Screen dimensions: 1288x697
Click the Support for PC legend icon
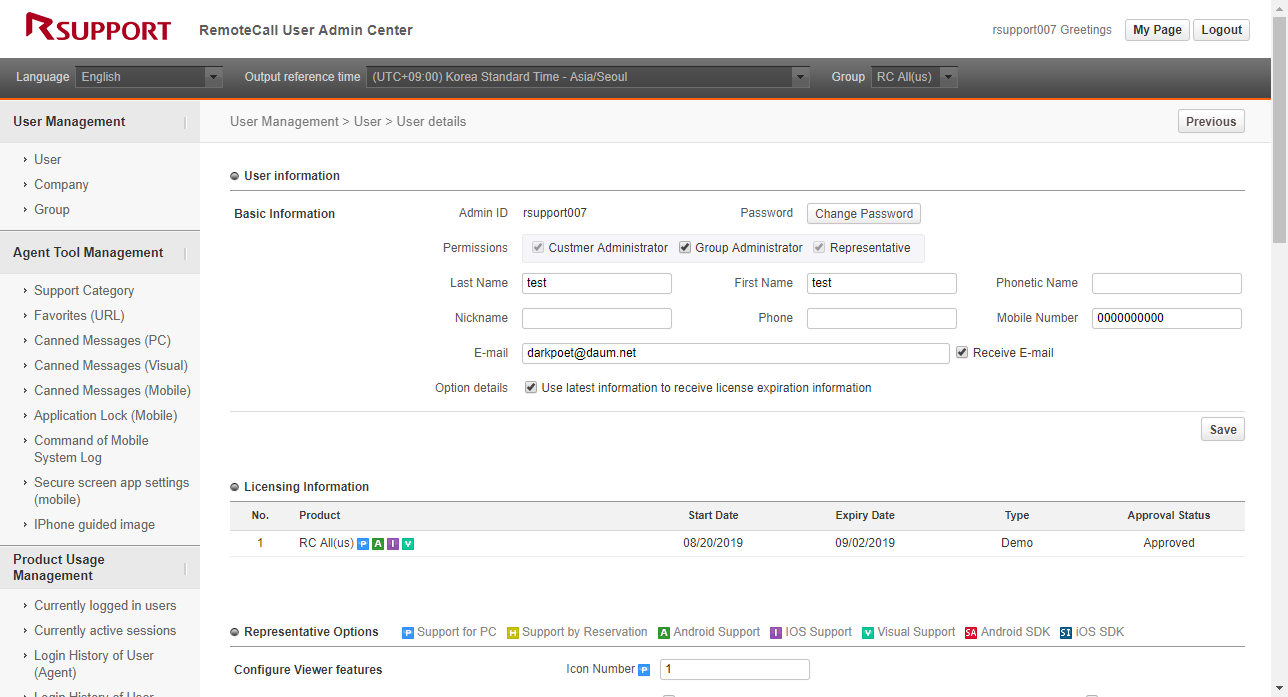click(408, 633)
